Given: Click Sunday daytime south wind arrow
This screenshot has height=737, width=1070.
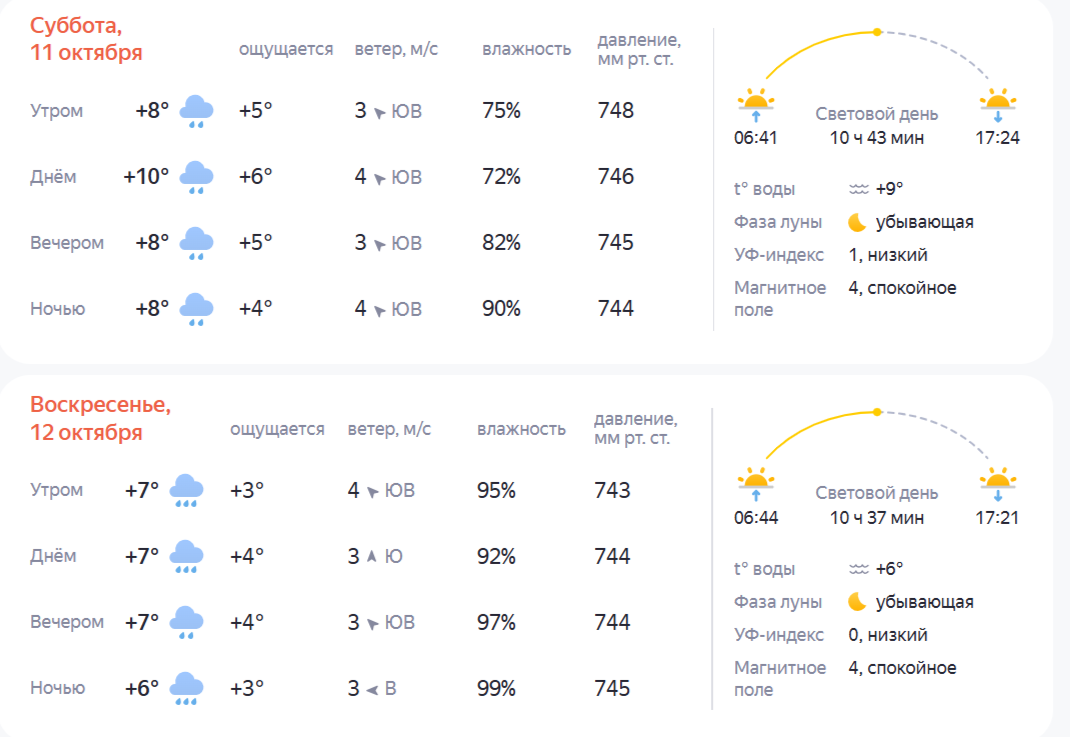Looking at the screenshot, I should click(x=371, y=557).
